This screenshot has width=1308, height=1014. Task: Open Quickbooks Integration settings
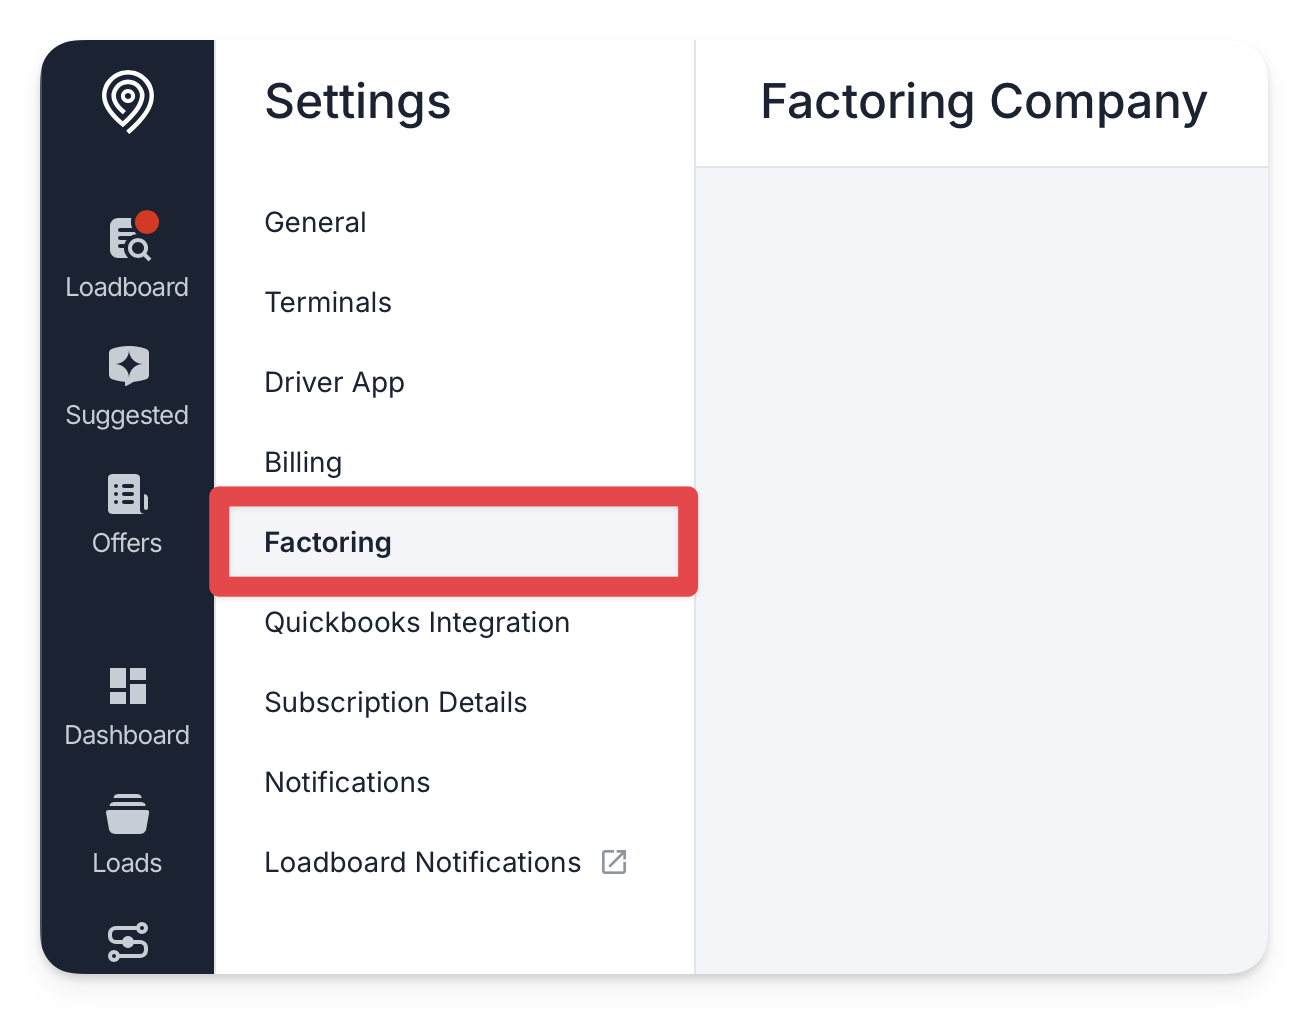[x=417, y=622]
